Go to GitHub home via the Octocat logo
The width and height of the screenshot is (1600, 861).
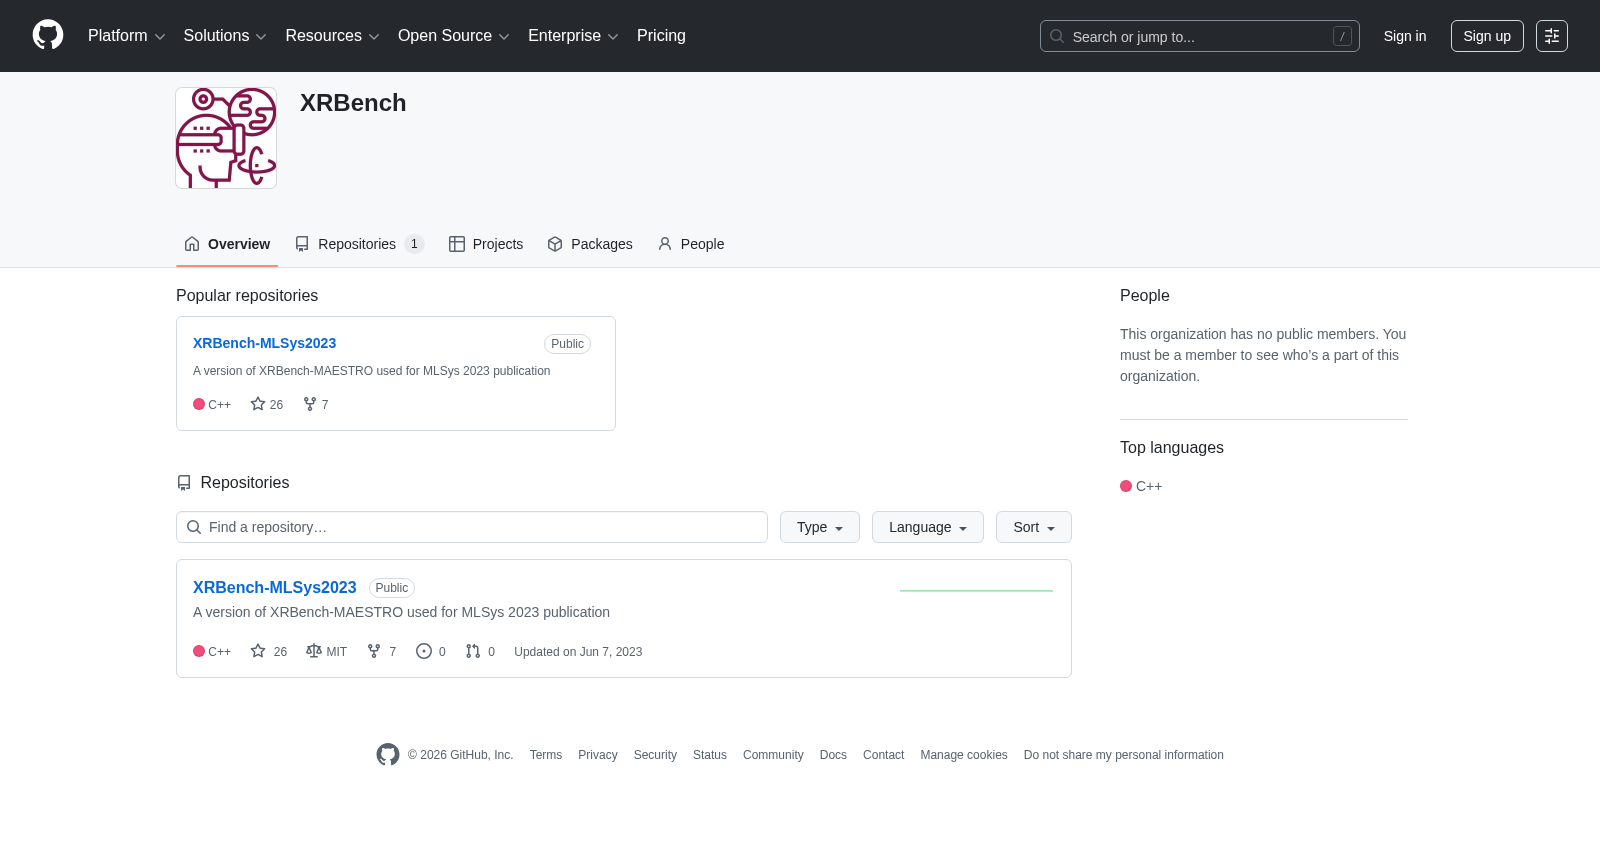click(48, 35)
